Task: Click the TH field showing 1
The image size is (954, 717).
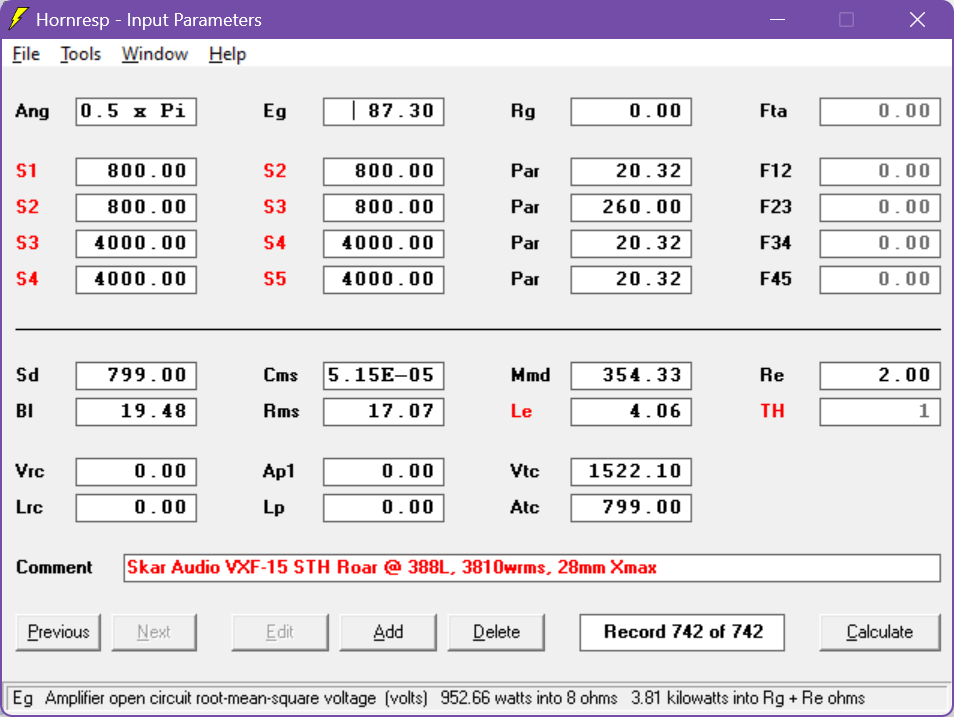Action: pos(880,411)
